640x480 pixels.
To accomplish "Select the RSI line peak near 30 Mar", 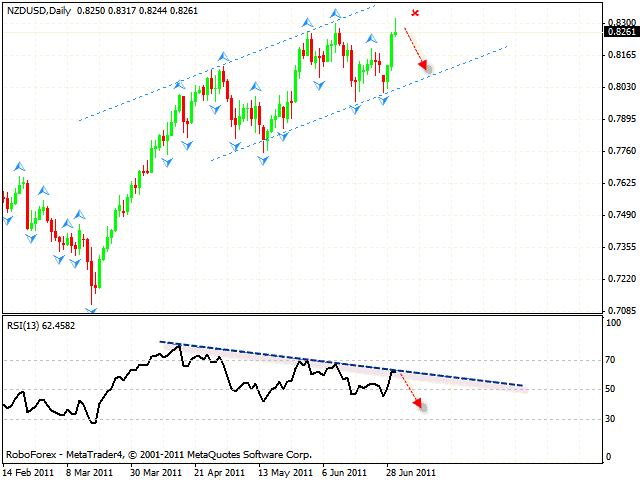I will coord(178,345).
